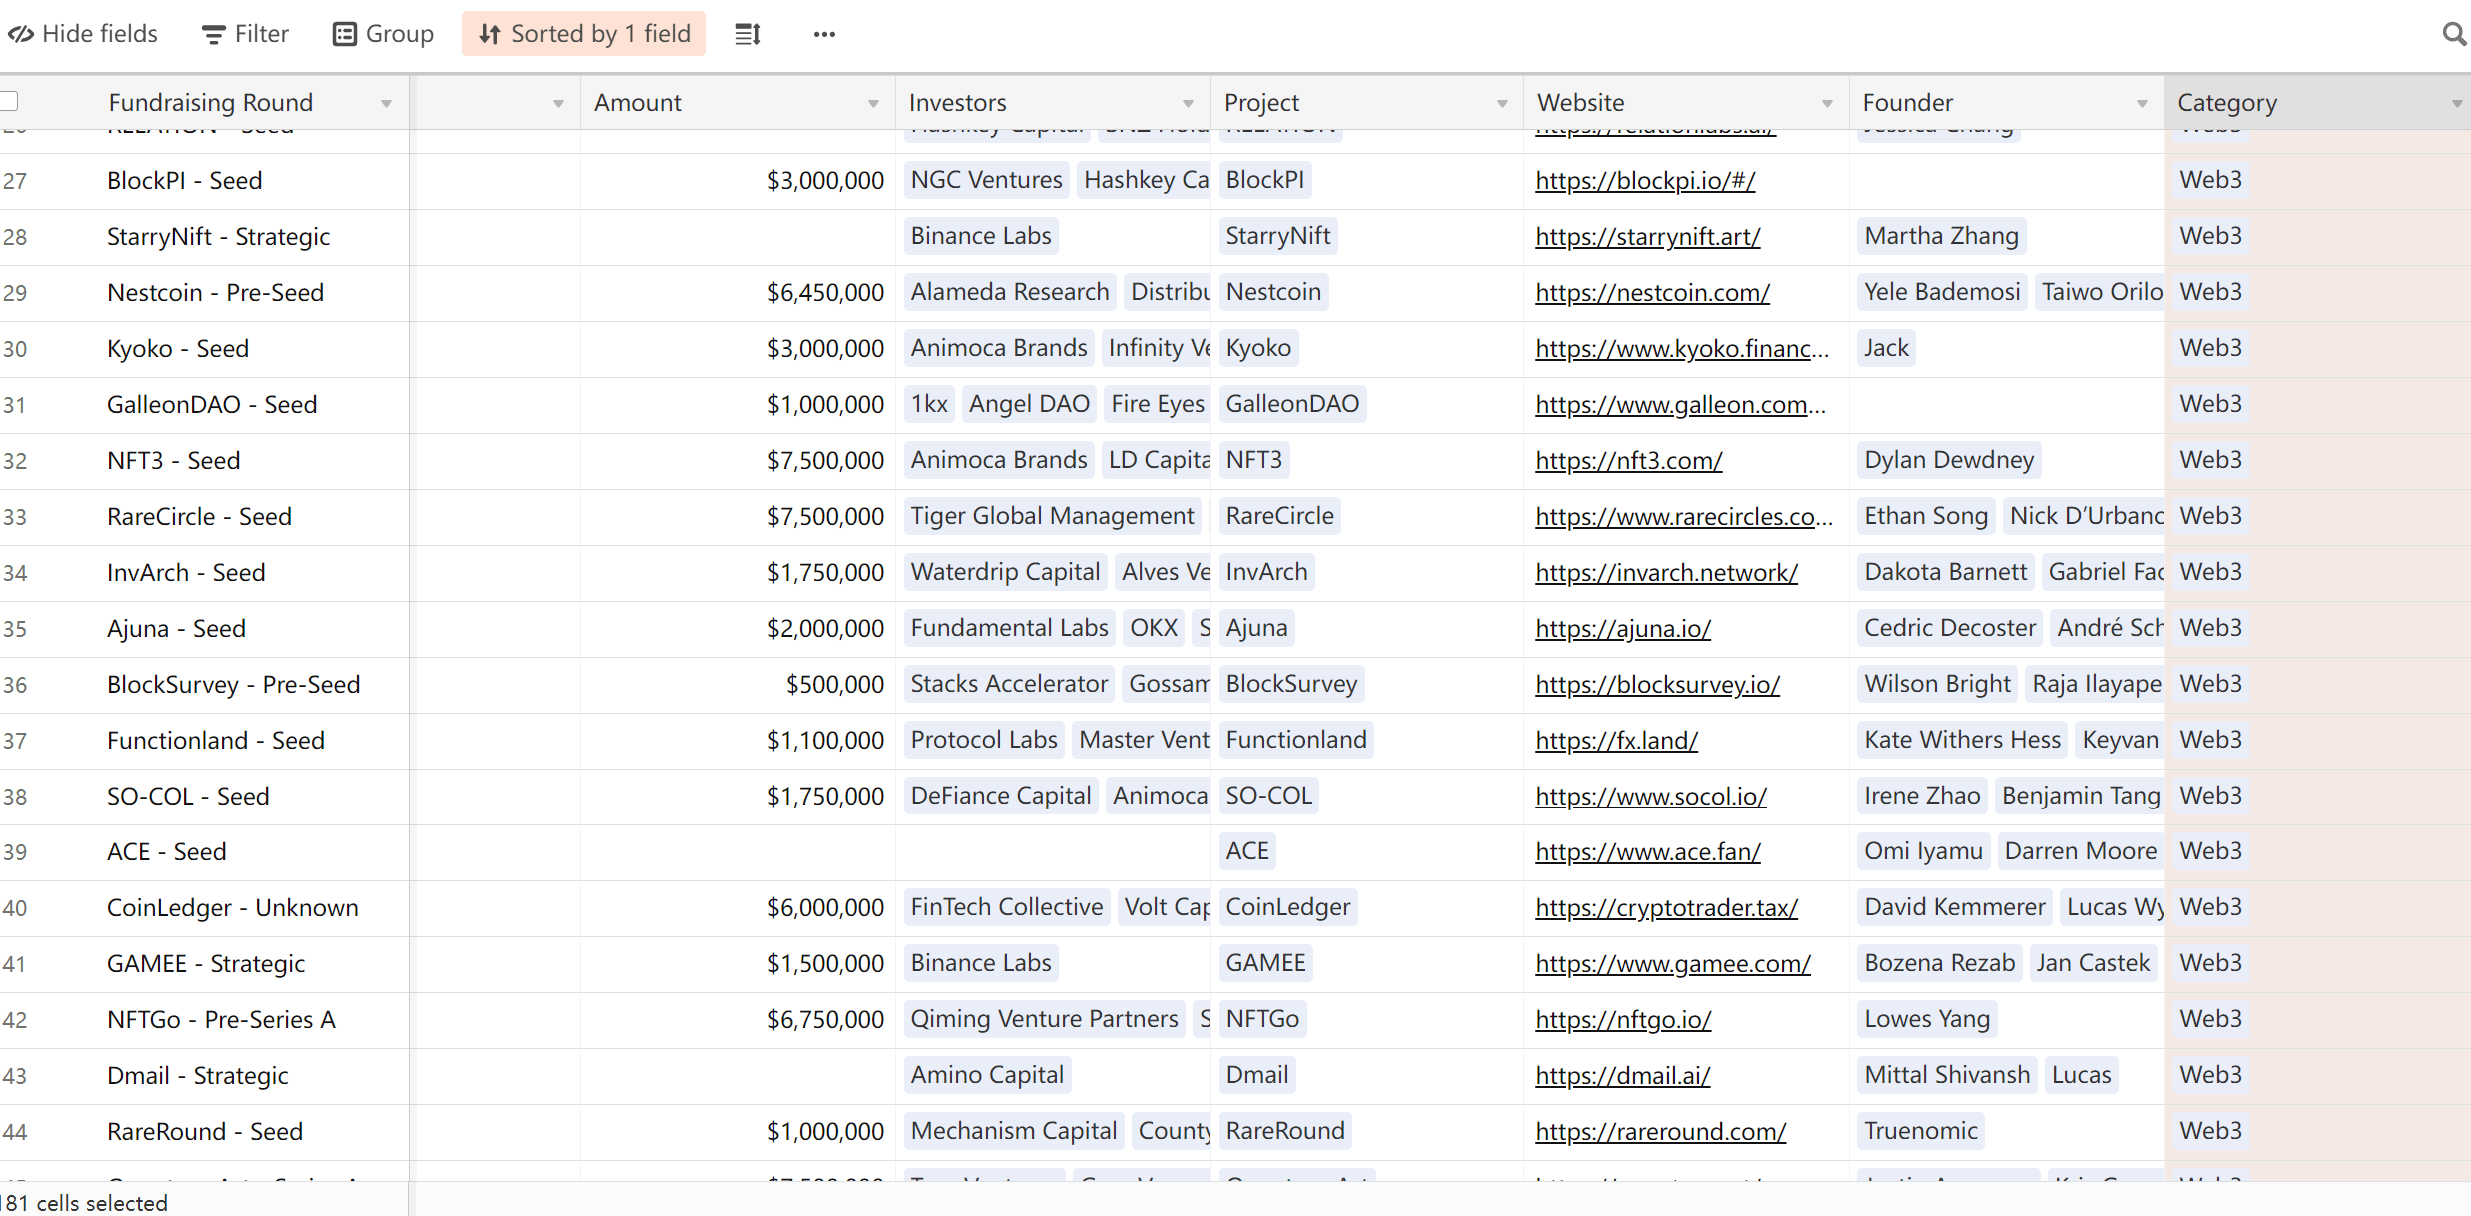Click the Waterdrip Capital investor tag

pyautogui.click(x=1005, y=572)
